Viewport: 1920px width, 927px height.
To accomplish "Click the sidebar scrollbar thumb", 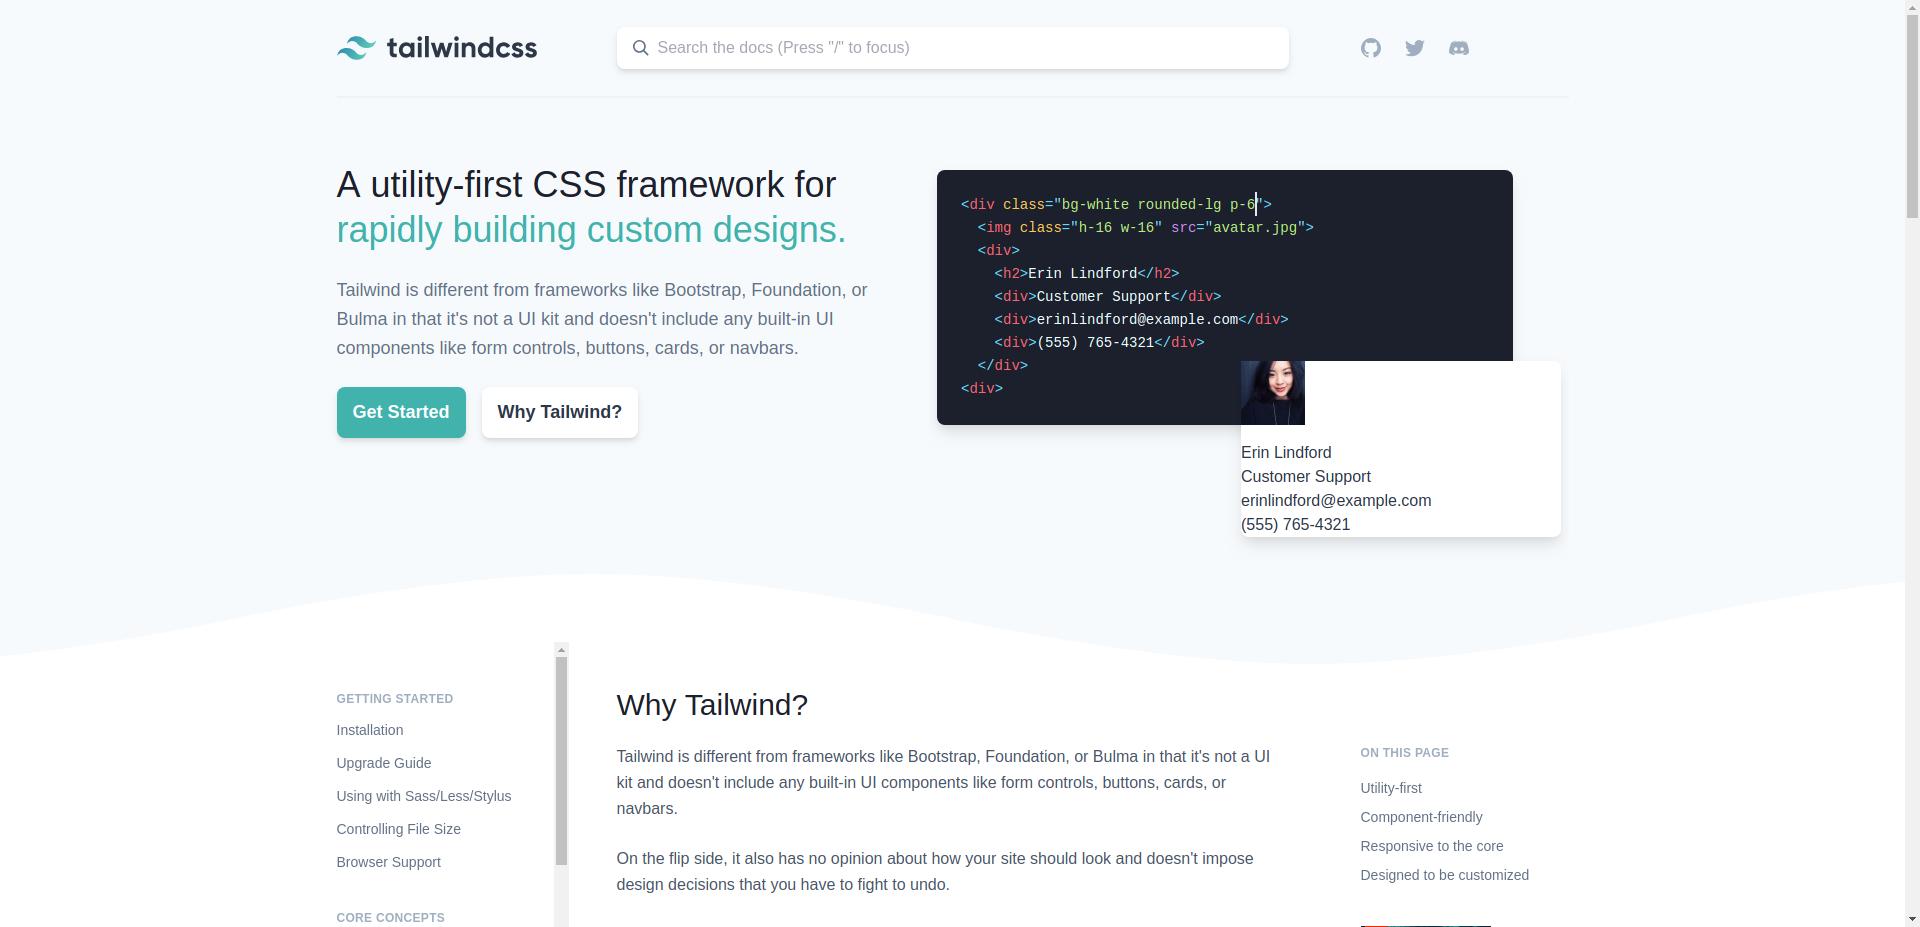I will (x=561, y=761).
